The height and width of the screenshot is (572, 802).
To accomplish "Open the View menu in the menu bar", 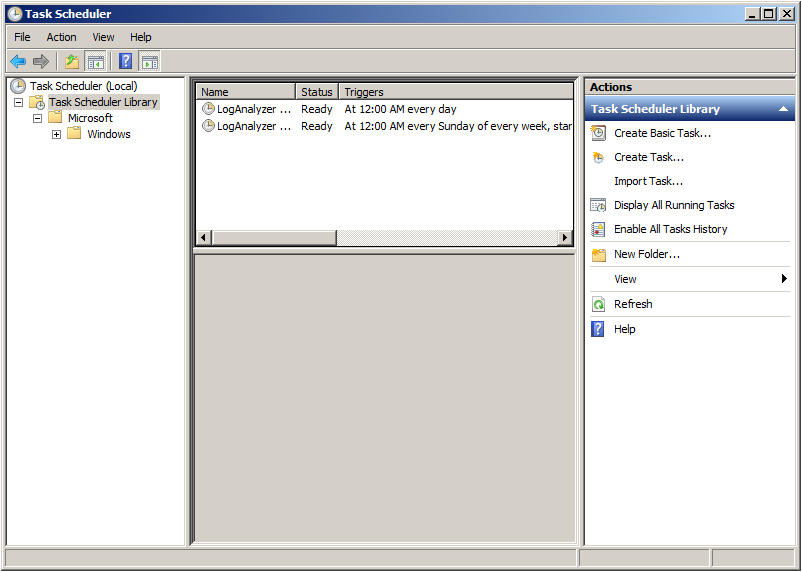I will tap(103, 37).
